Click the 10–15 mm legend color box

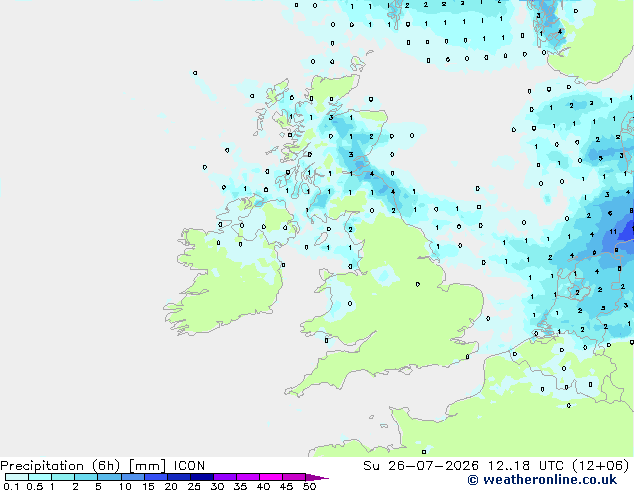(132, 477)
